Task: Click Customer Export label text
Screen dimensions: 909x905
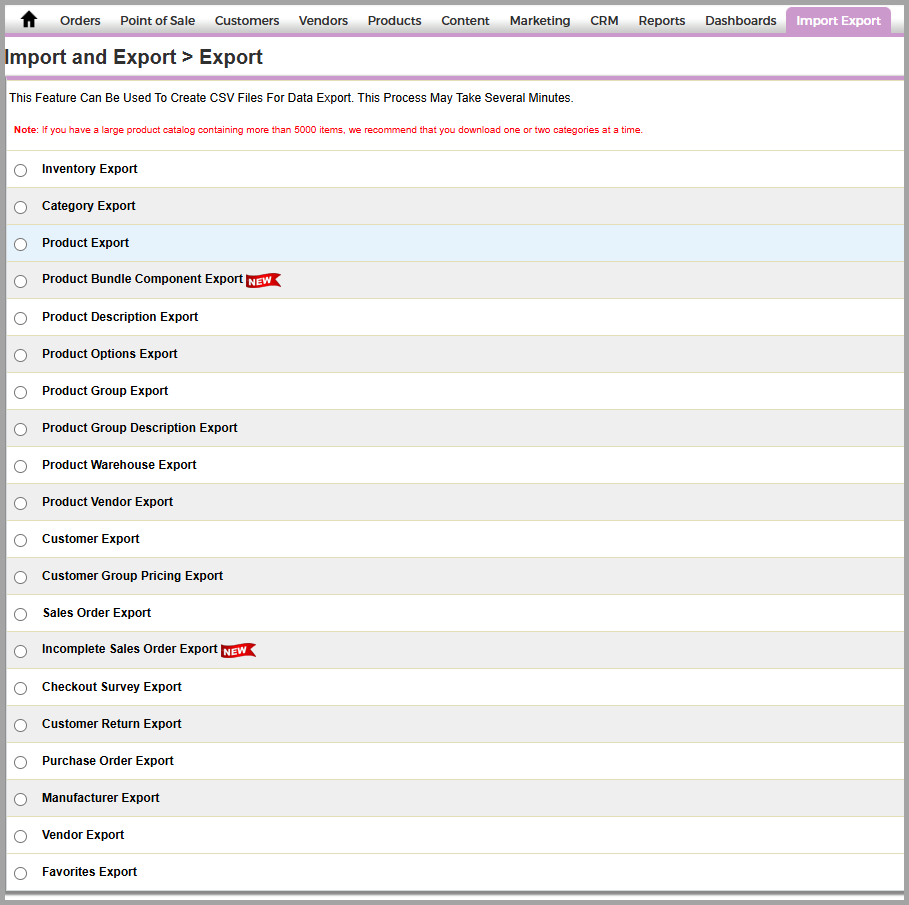Action: coord(91,539)
